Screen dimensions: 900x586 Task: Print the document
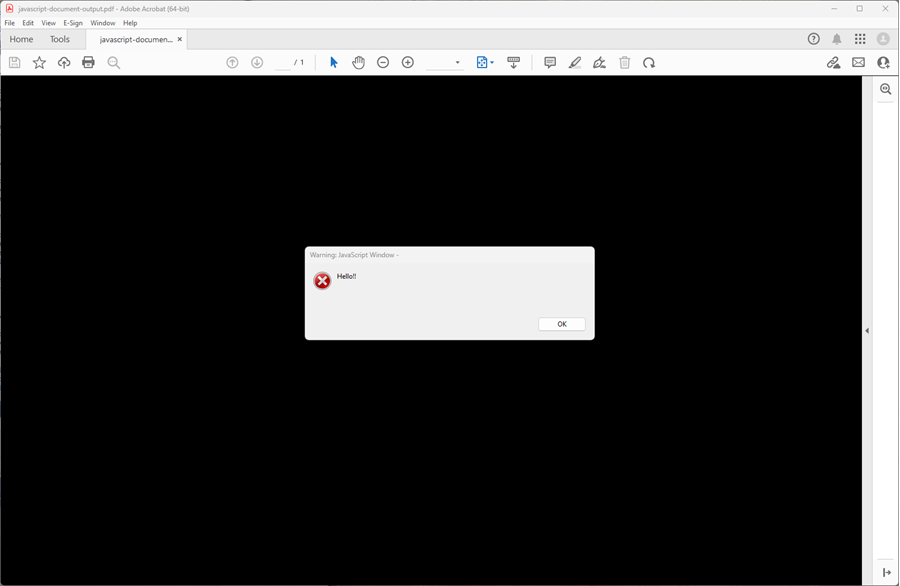point(88,62)
